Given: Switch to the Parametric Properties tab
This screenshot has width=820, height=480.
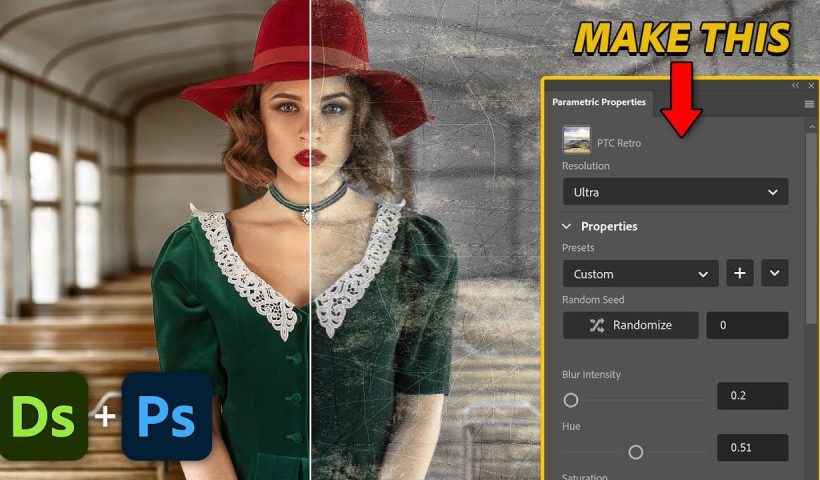Looking at the screenshot, I should [x=599, y=102].
